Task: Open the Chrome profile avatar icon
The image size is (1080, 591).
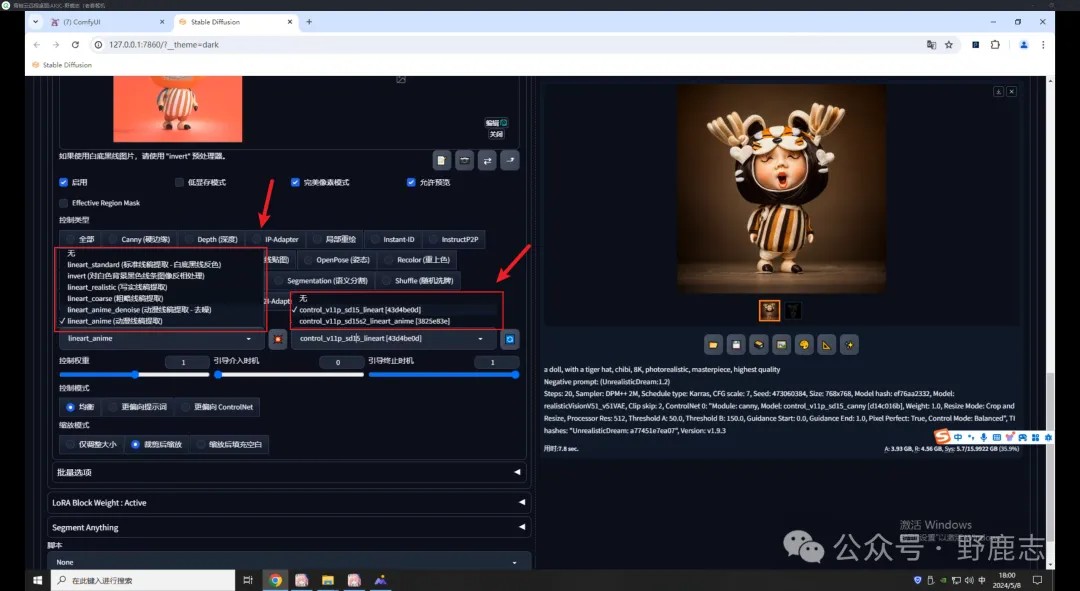Action: click(x=1024, y=45)
